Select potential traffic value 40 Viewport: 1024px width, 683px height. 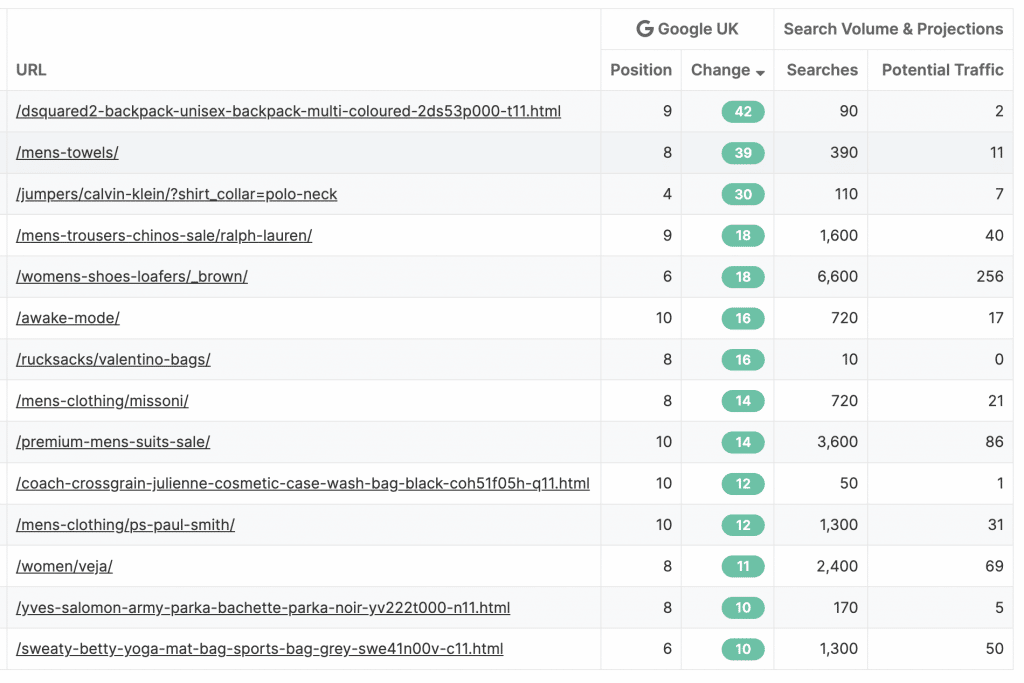coord(994,236)
